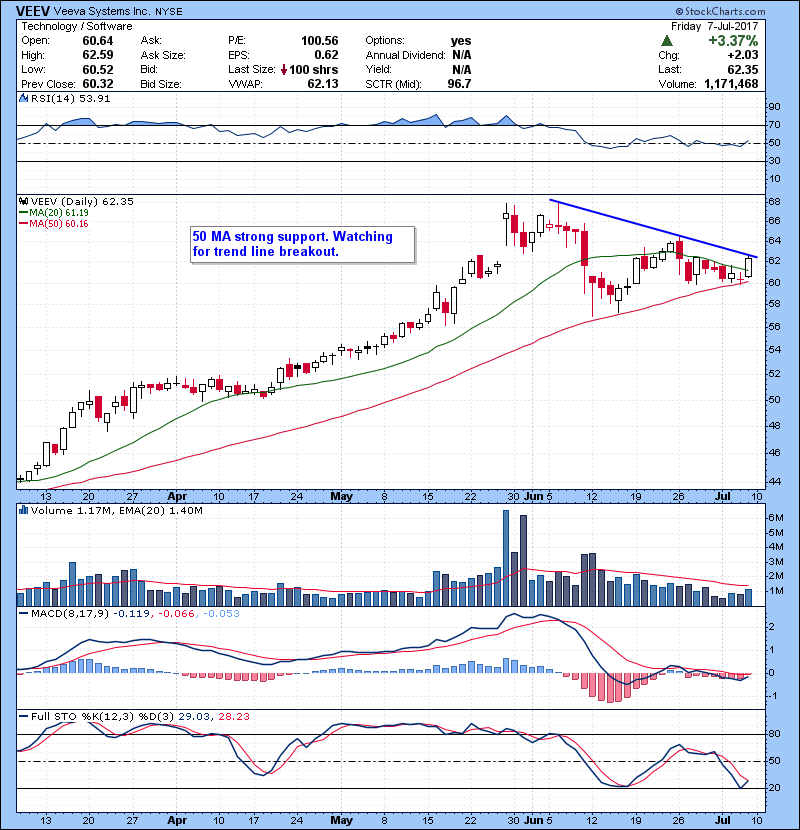
Task: Click the bar-chart icon beside Volume 1.17M
Action: pyautogui.click(x=23, y=511)
